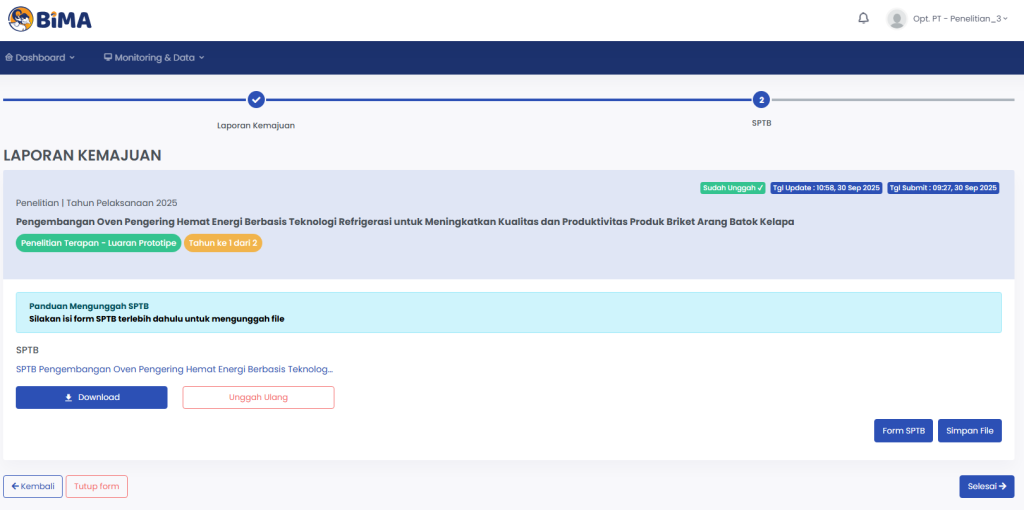Go back with Kembali button
1024x510 pixels.
coord(33,487)
